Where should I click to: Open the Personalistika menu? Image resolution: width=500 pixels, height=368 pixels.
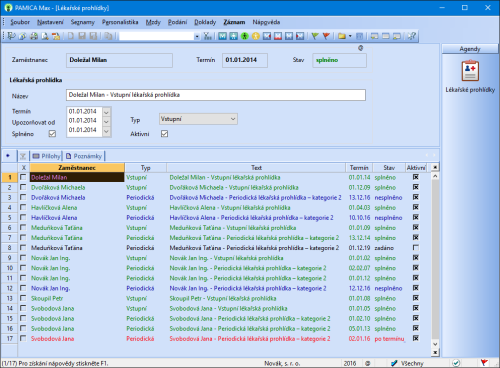[x=120, y=22]
